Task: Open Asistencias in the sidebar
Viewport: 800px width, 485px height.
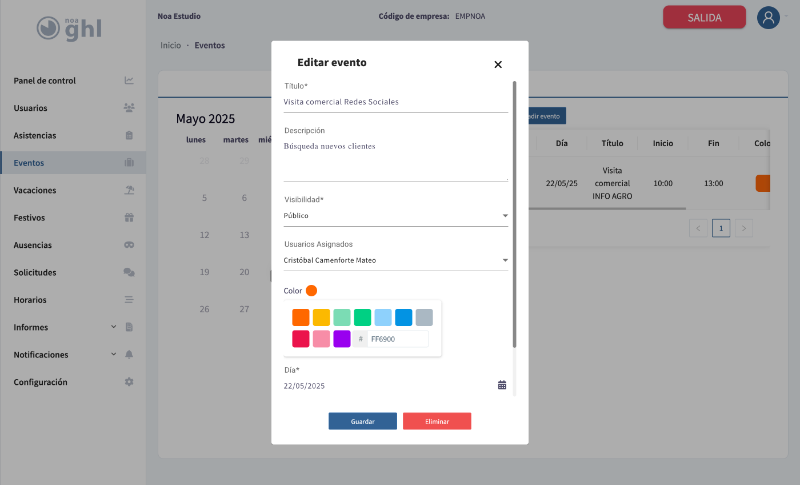Action: (x=35, y=135)
